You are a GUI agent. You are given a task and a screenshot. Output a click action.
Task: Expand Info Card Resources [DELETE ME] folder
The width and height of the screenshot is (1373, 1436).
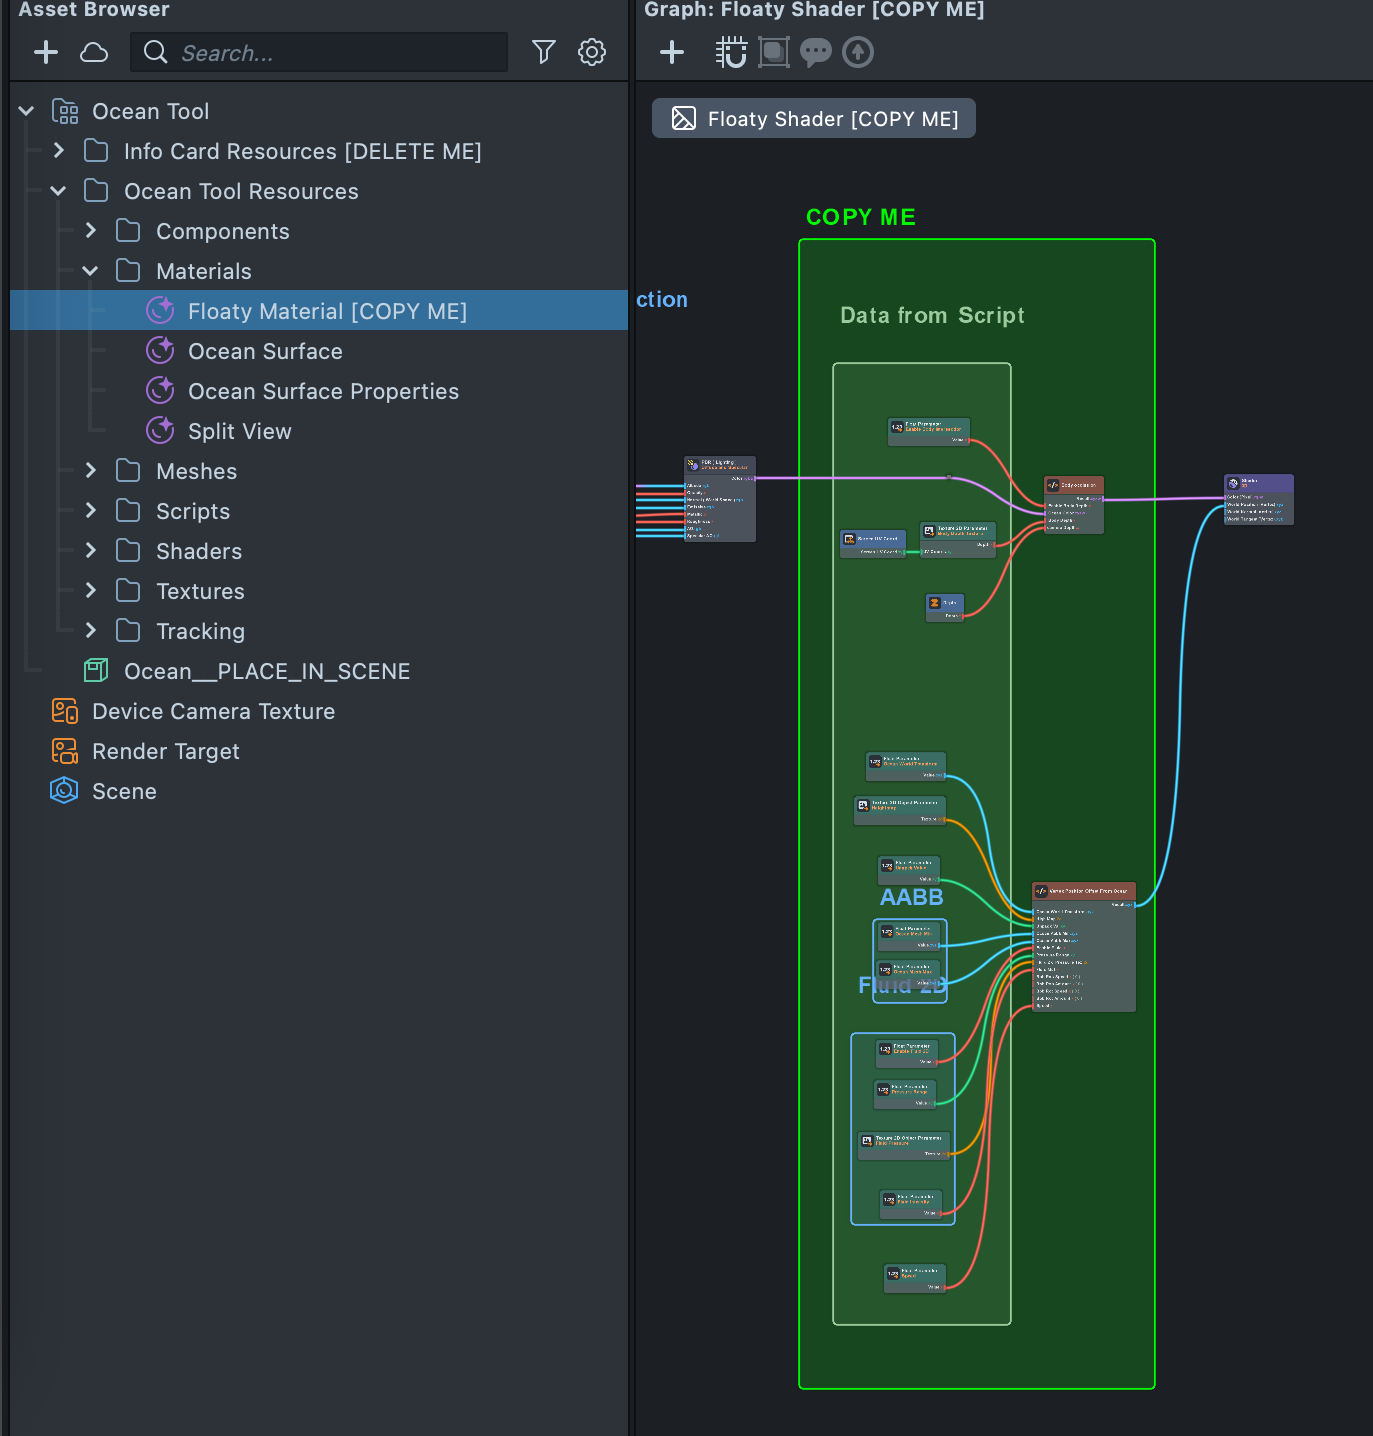(x=59, y=151)
